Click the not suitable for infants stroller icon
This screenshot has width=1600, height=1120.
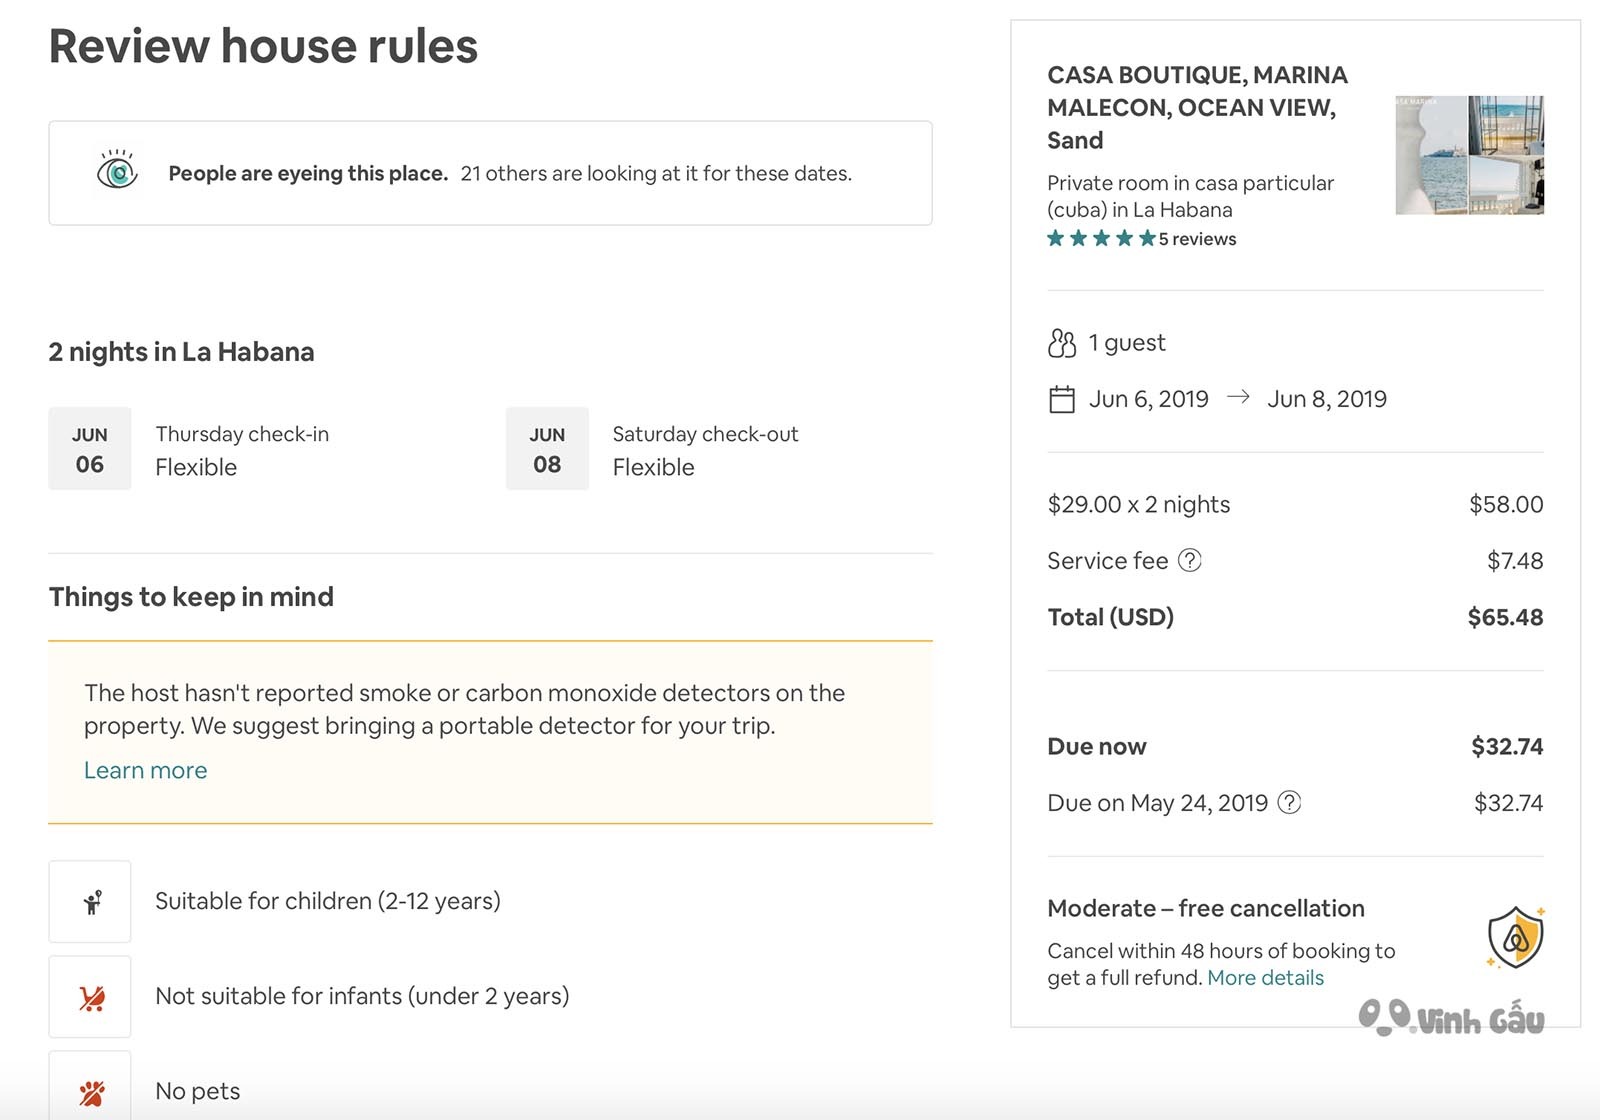91,997
